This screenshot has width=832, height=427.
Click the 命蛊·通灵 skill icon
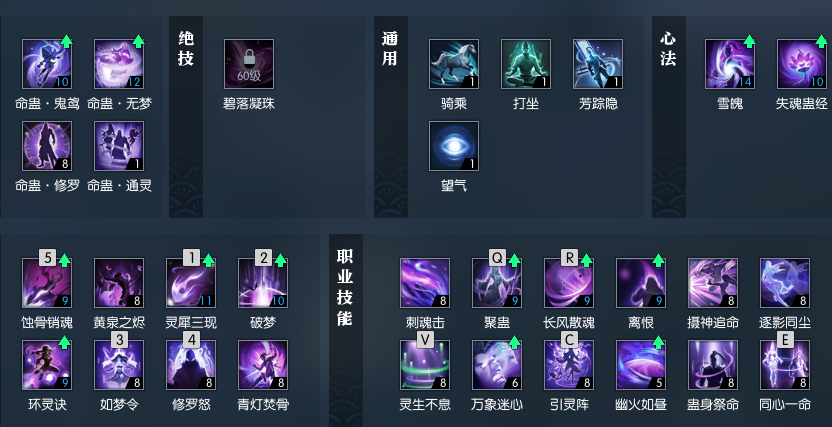[119, 146]
